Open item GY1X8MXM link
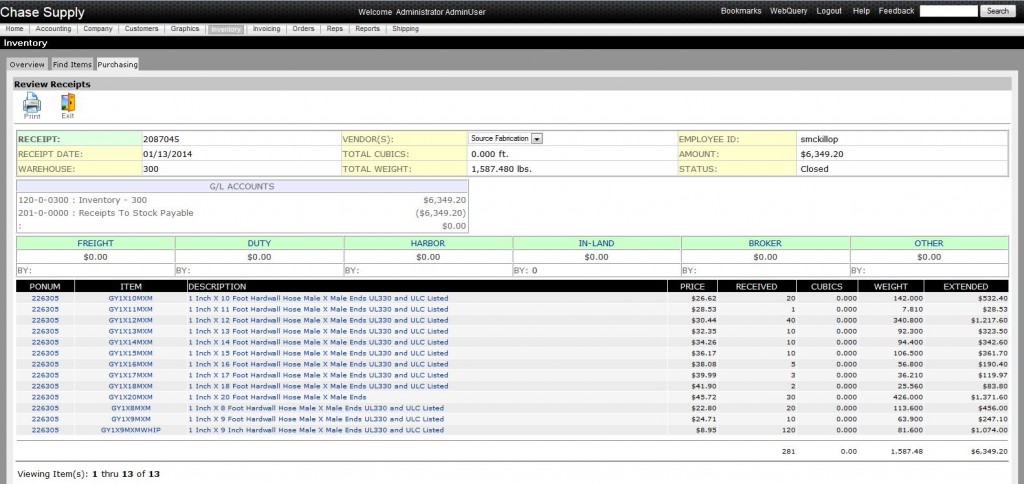 [x=131, y=408]
